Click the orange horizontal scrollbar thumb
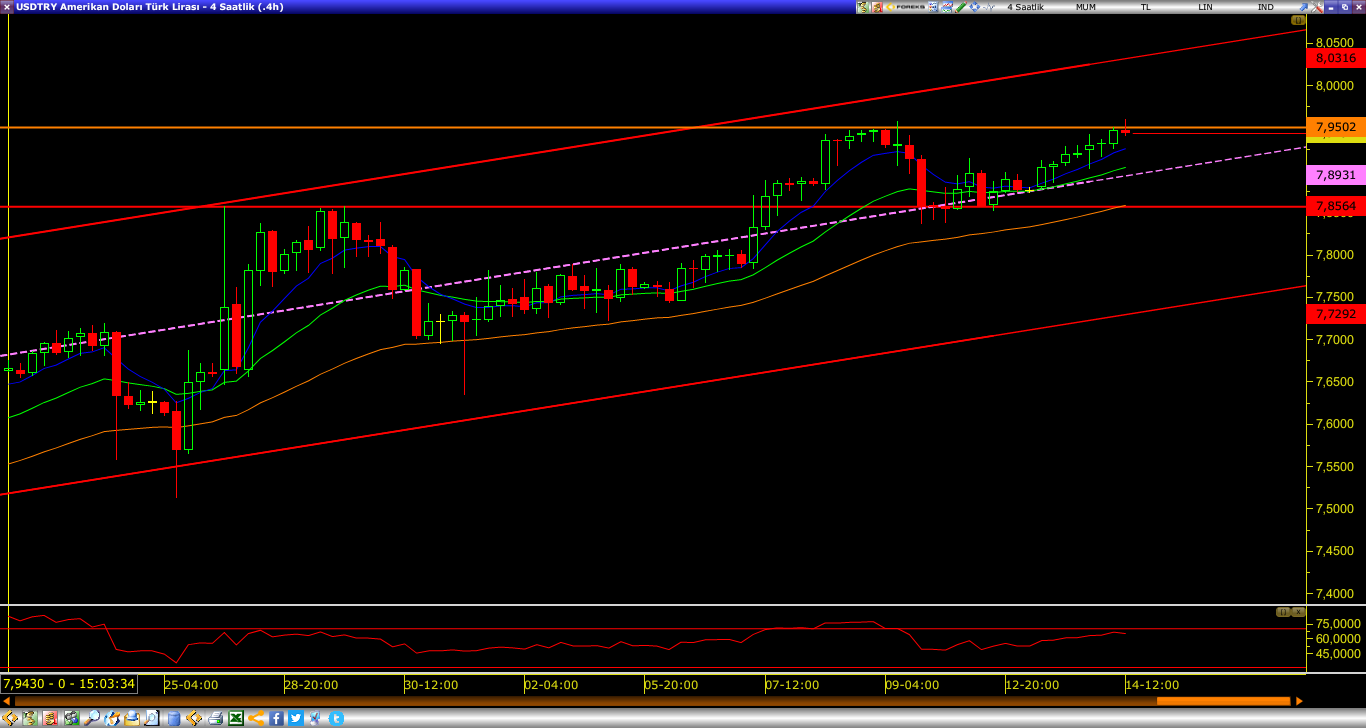 click(x=1223, y=701)
